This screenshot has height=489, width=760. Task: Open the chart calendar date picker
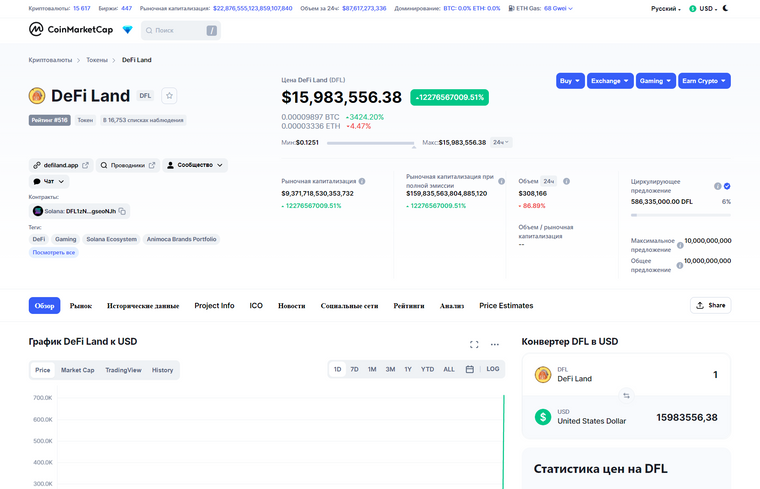click(x=470, y=369)
